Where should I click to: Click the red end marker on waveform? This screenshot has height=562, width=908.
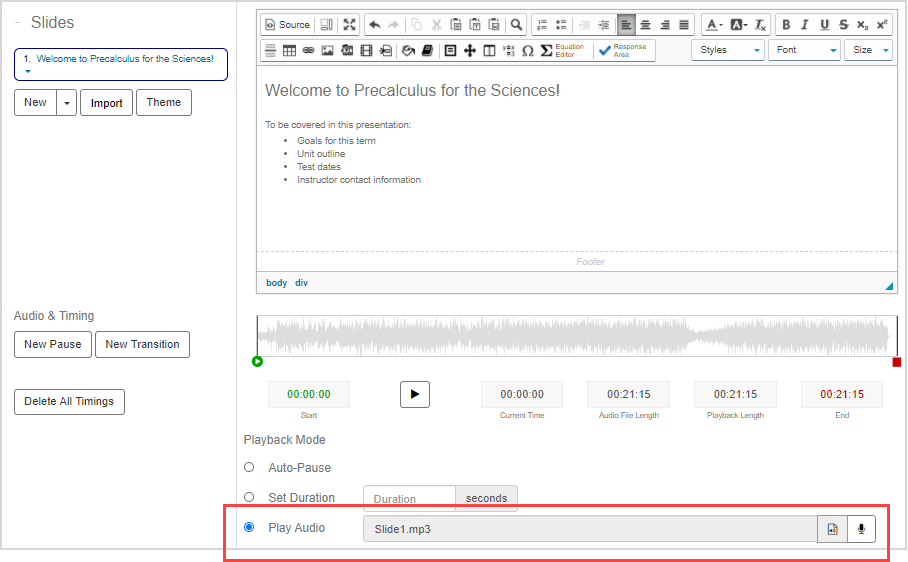click(x=897, y=362)
